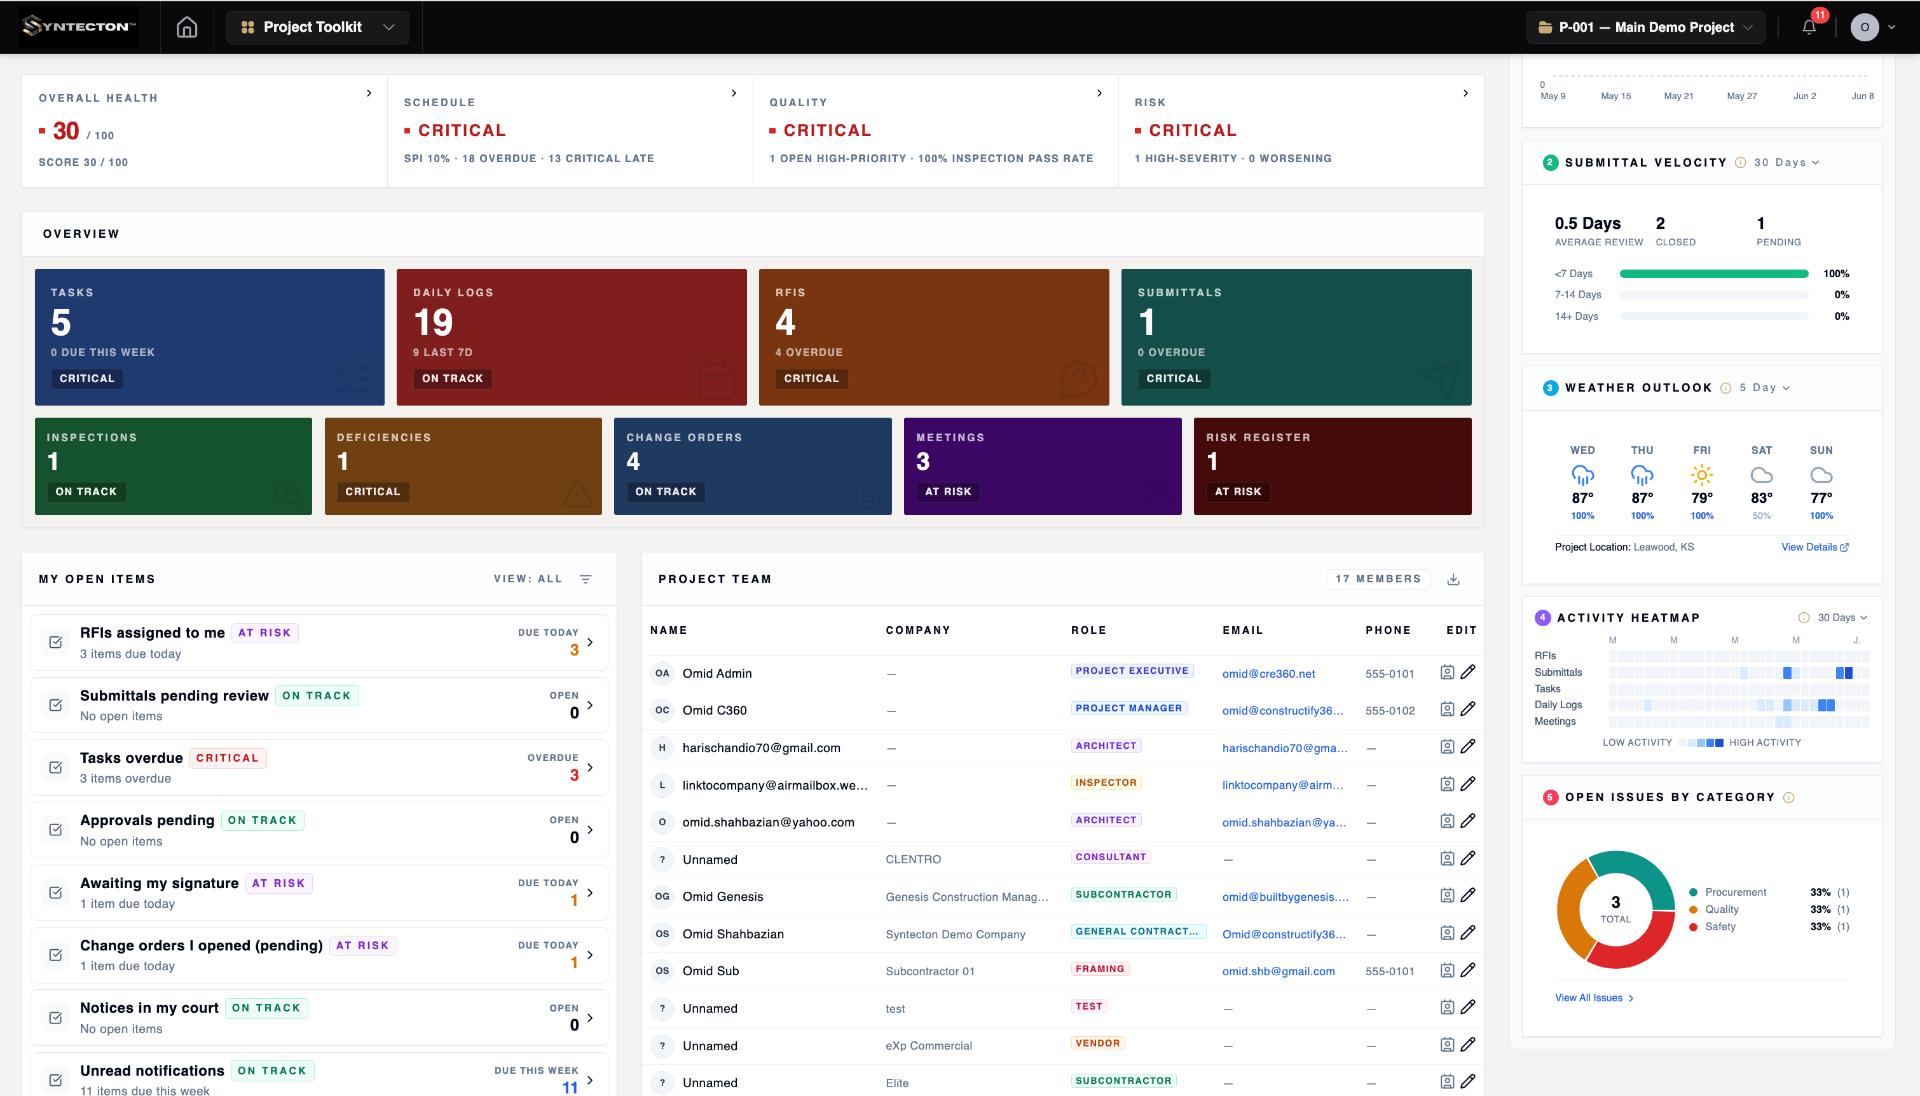The width and height of the screenshot is (1920, 1096).
Task: Open contact card for Omid C360
Action: [x=1447, y=709]
